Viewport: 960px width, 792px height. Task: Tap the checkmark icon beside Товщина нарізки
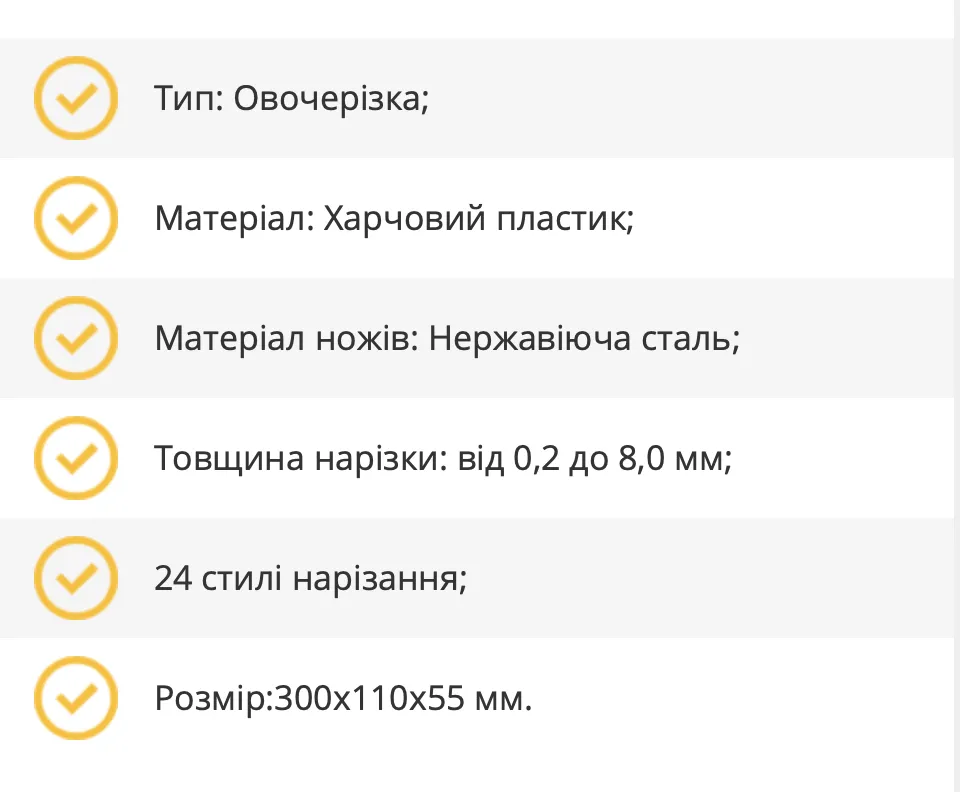pos(76,458)
